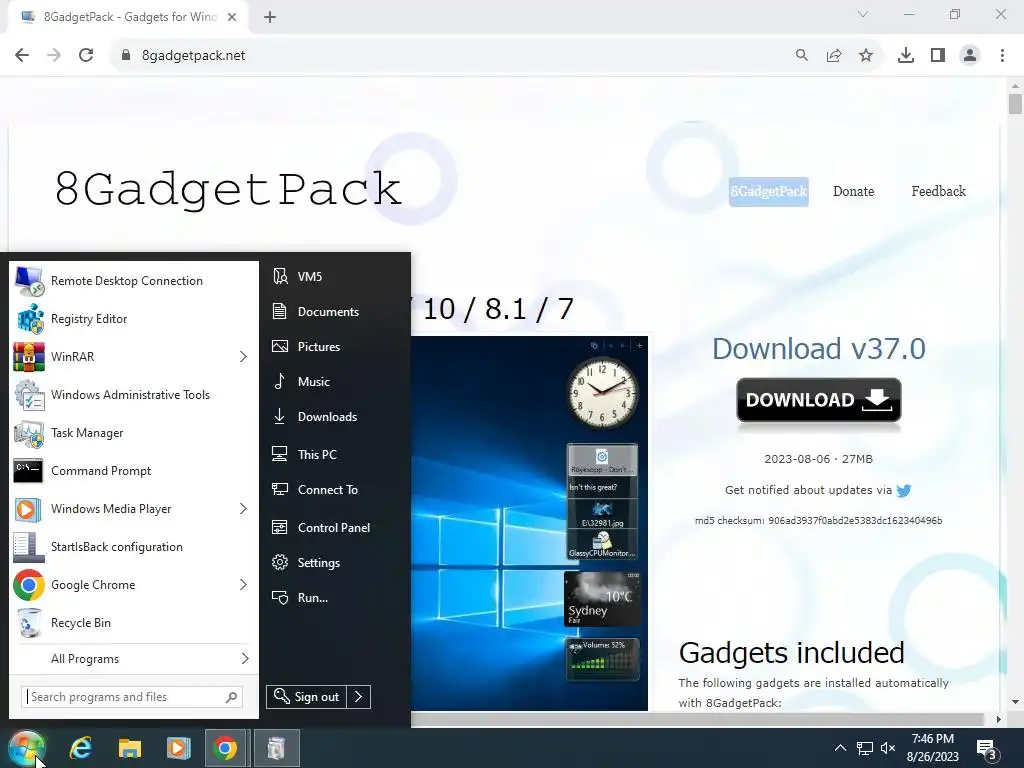Open Internet Explorer from taskbar

(80, 748)
